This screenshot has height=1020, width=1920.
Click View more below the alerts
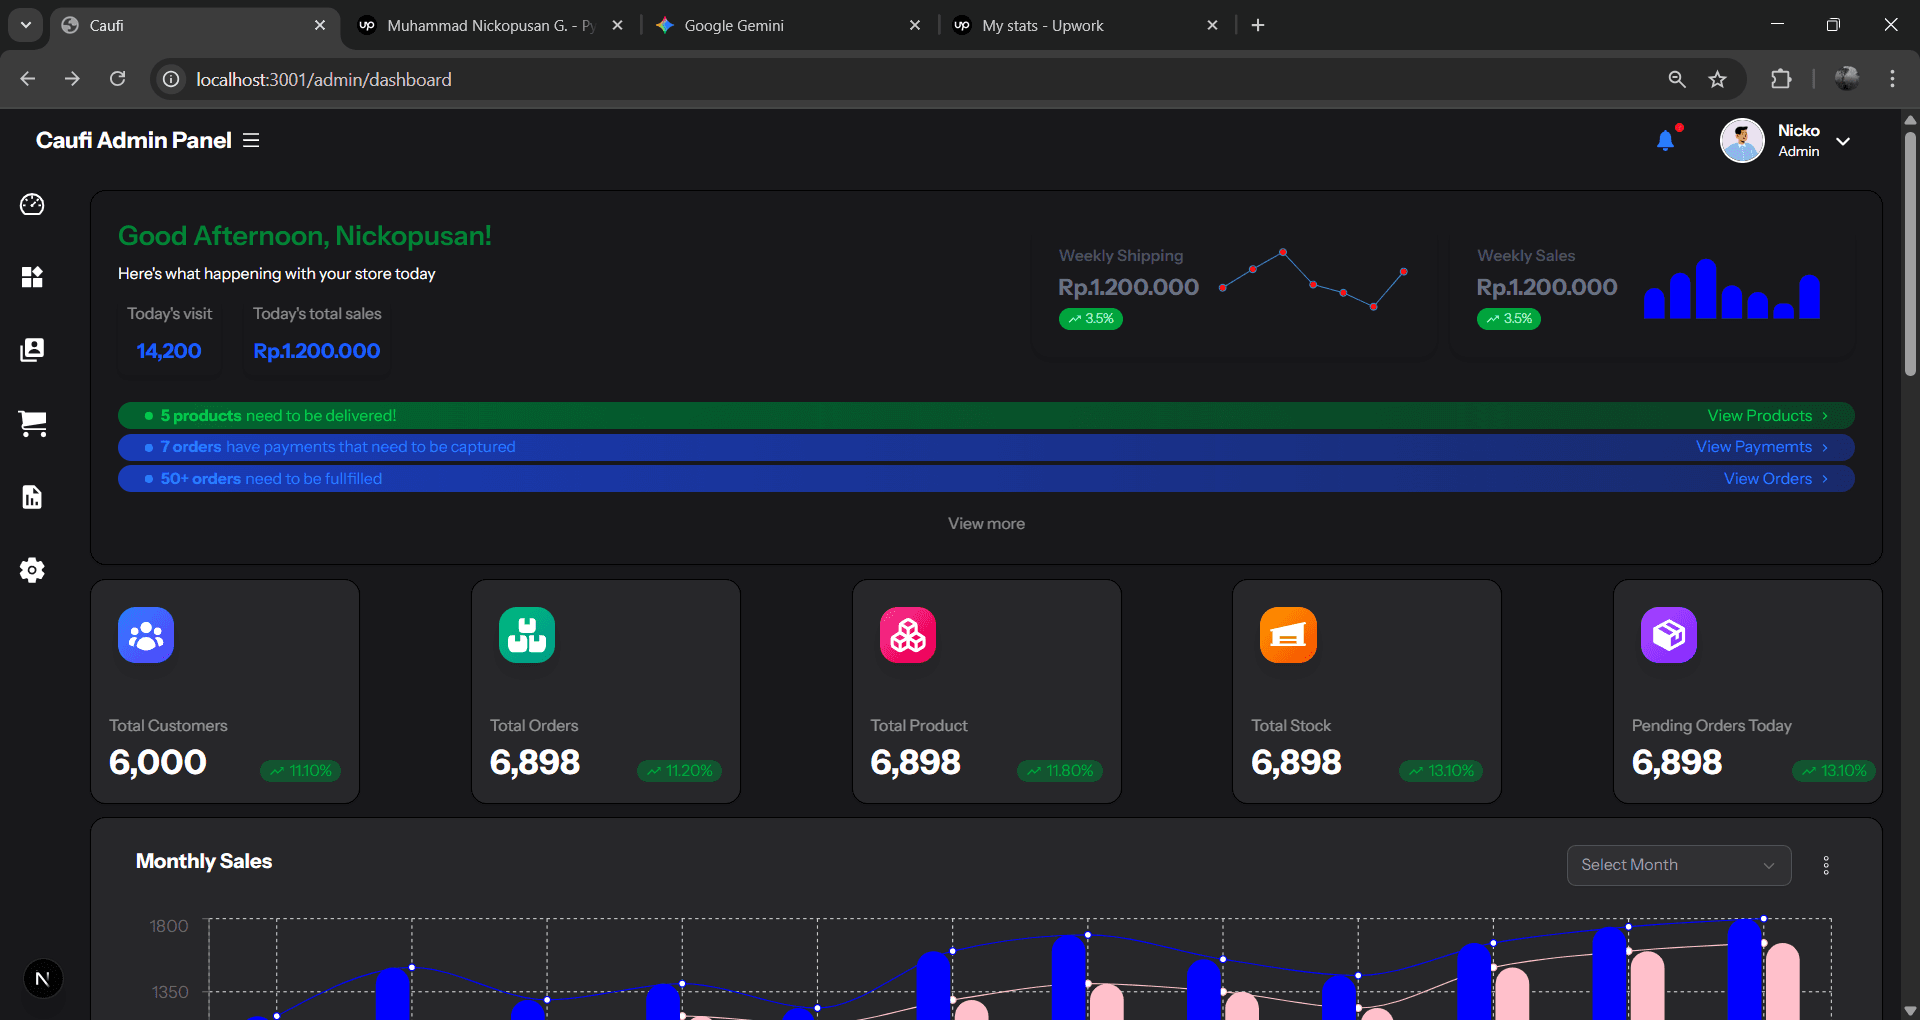point(986,524)
